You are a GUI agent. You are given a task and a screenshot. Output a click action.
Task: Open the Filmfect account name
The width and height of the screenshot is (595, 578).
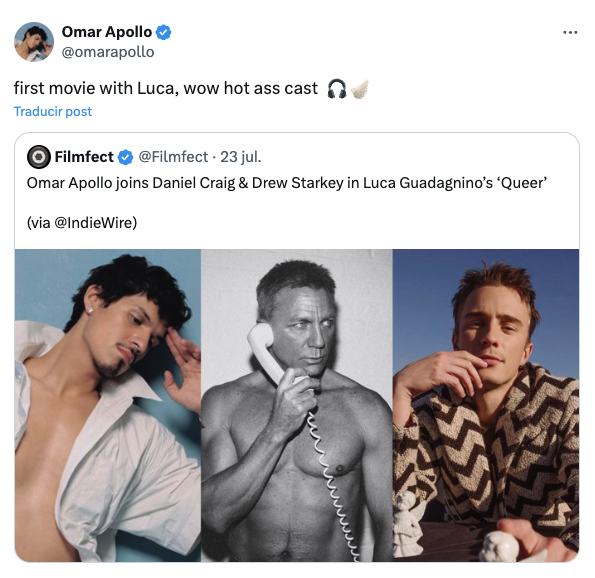point(84,157)
